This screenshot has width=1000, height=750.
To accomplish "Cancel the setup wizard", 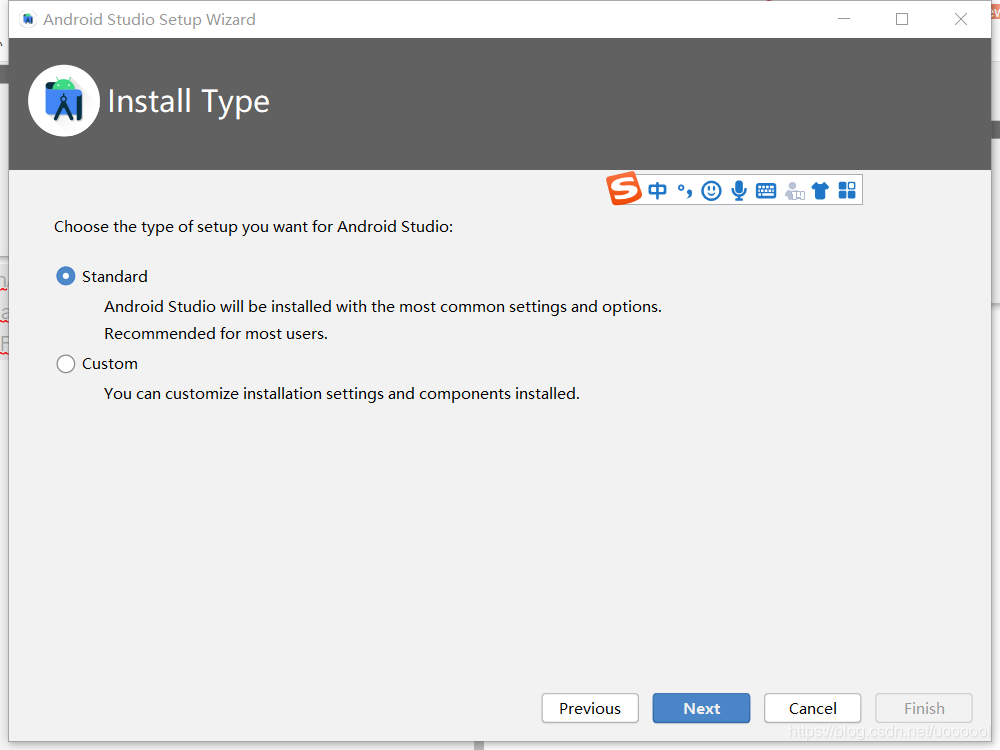I will (x=812, y=708).
